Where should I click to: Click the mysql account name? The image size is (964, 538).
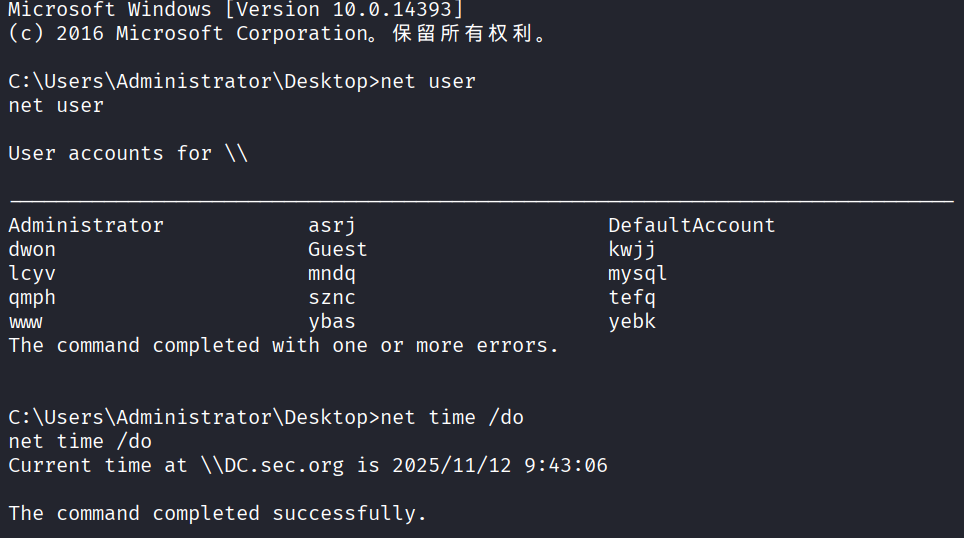coord(637,273)
